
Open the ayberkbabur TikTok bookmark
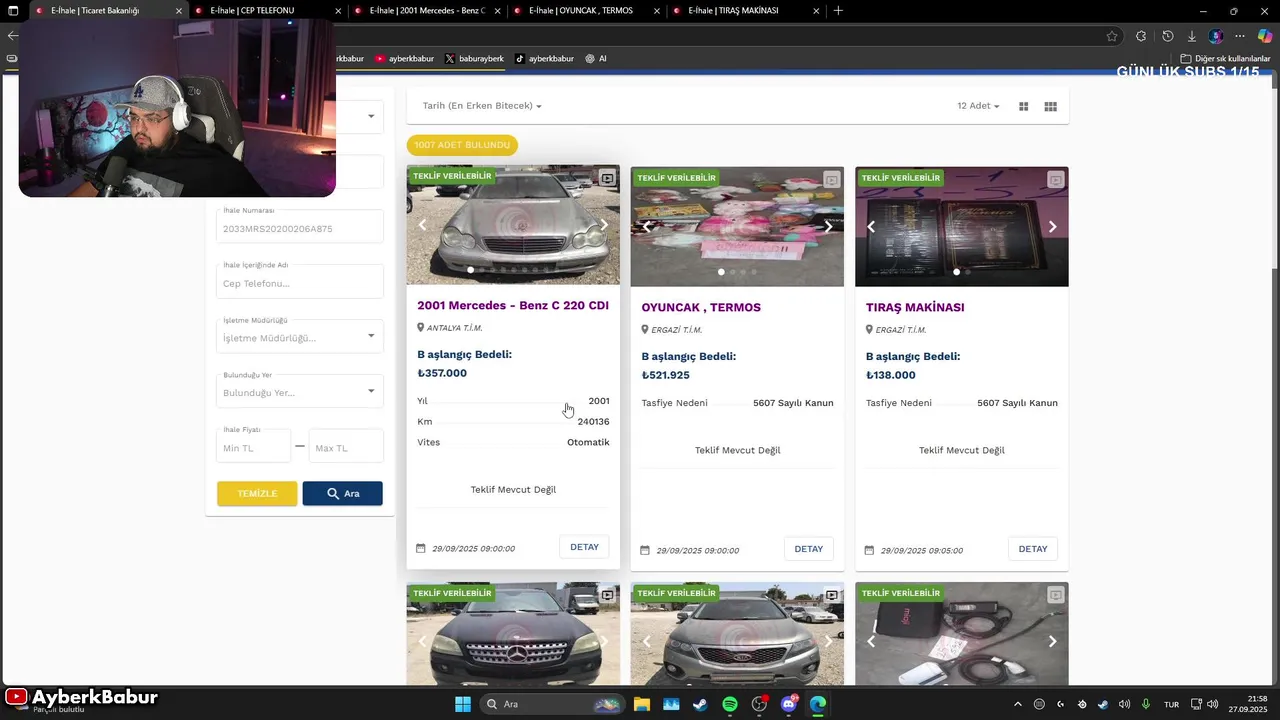(544, 59)
